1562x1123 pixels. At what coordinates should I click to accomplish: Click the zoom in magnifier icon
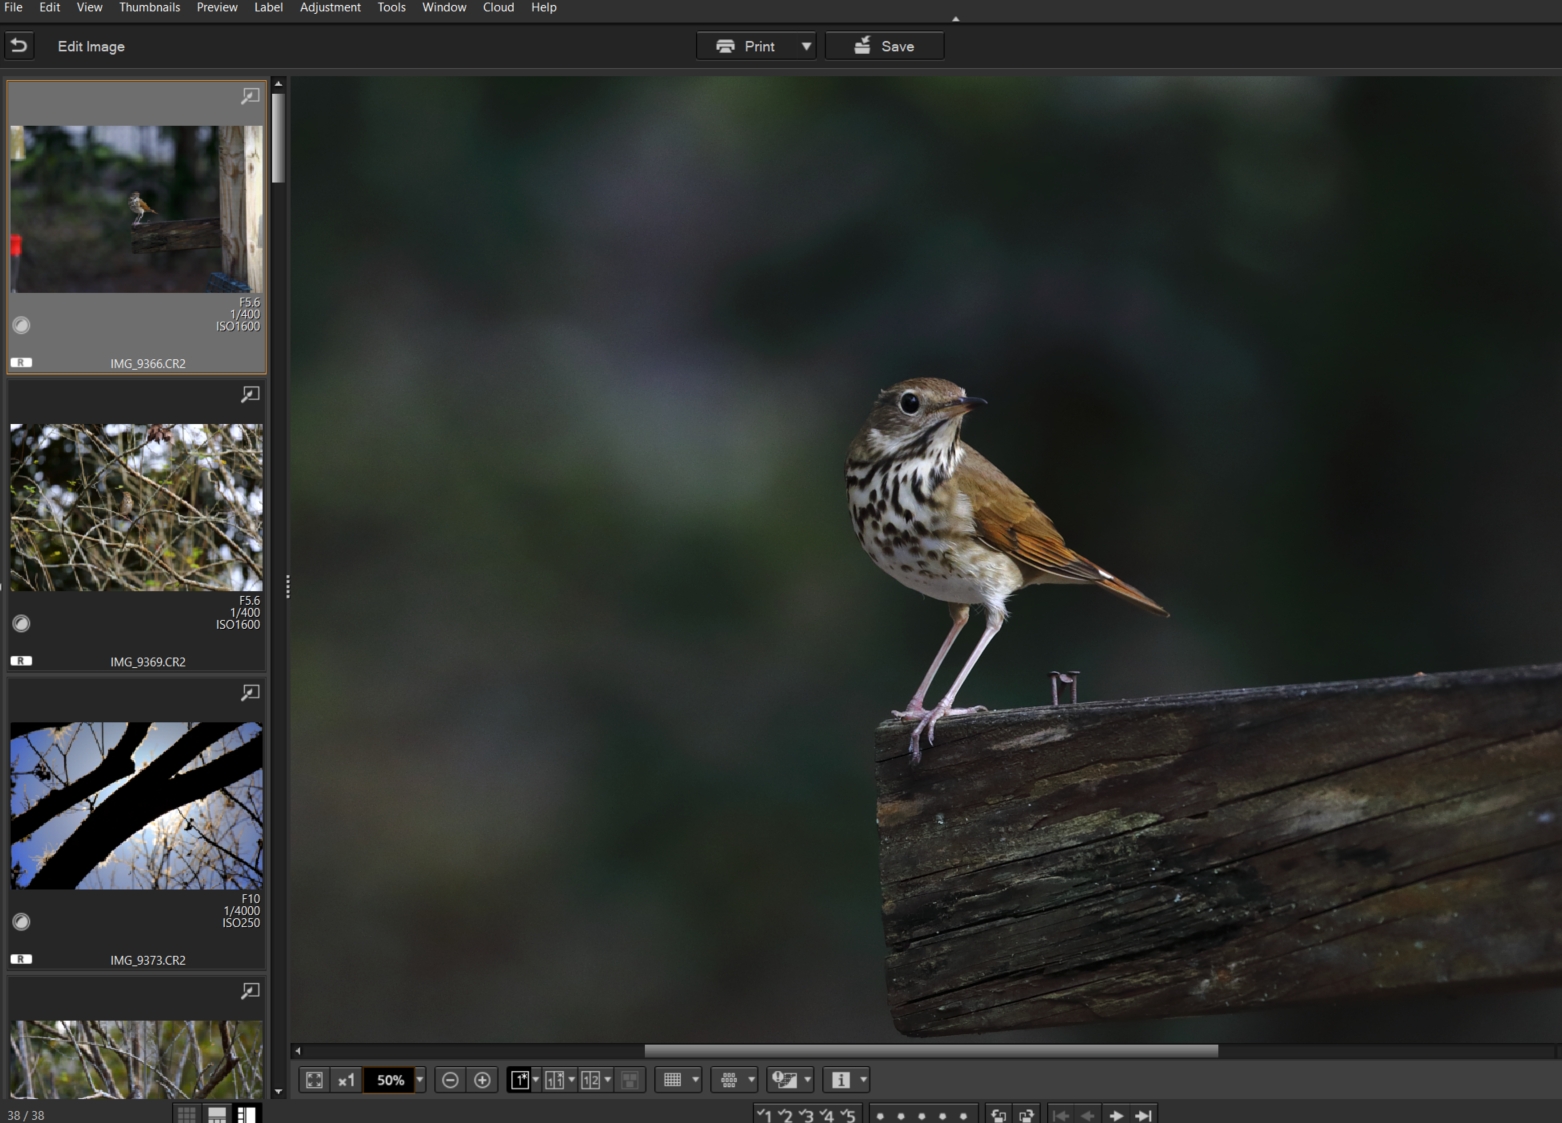[482, 1080]
